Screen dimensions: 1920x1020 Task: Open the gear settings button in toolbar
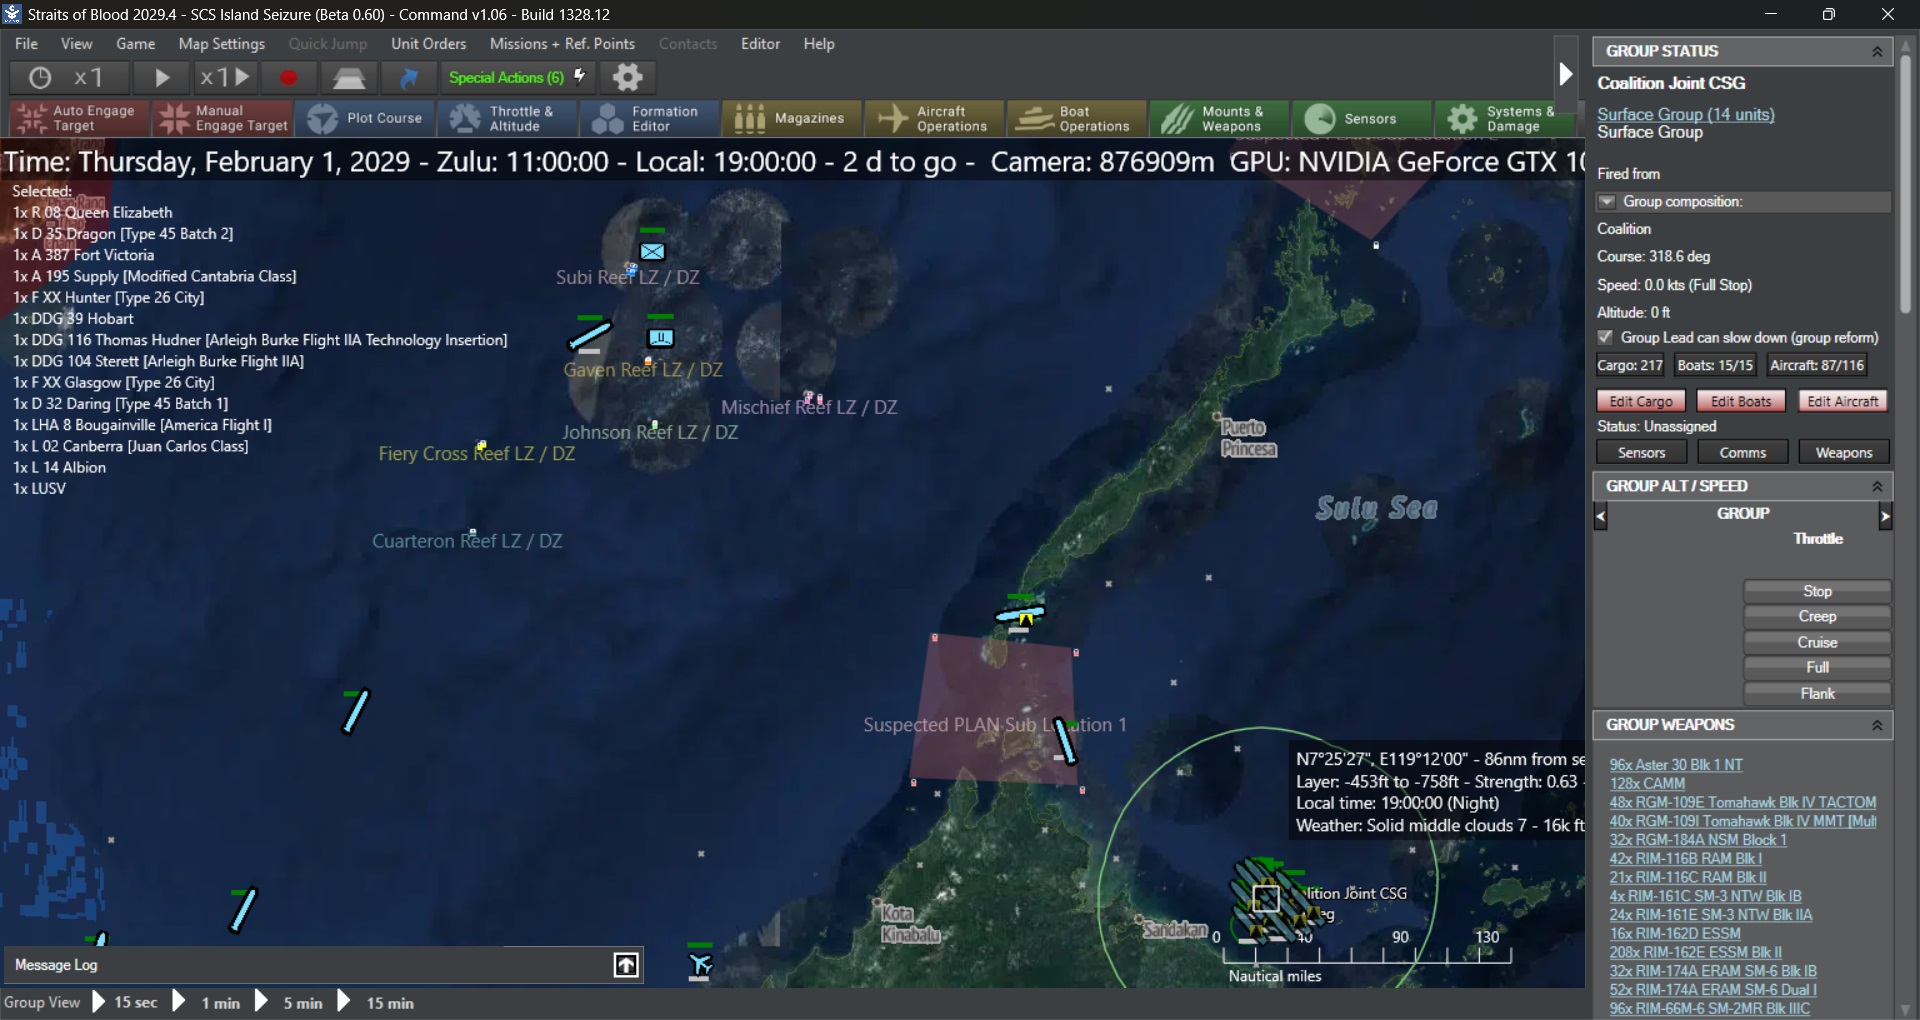click(x=627, y=77)
